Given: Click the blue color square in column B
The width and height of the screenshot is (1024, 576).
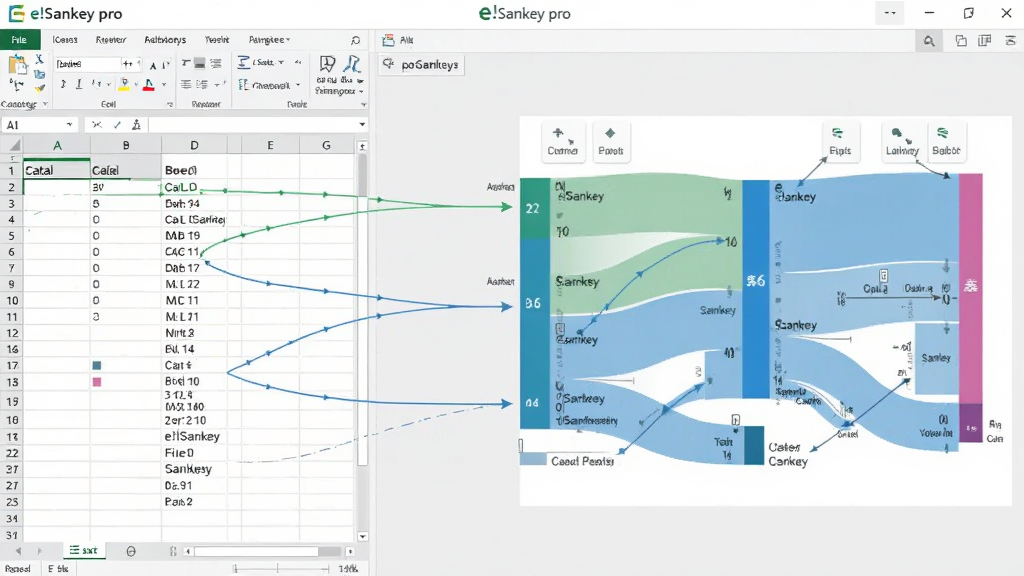Looking at the screenshot, I should click(x=97, y=366).
